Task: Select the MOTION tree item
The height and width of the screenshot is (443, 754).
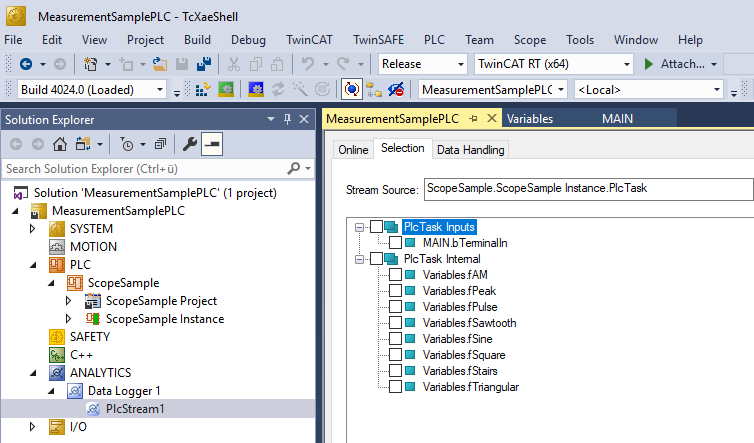Action: [x=93, y=247]
